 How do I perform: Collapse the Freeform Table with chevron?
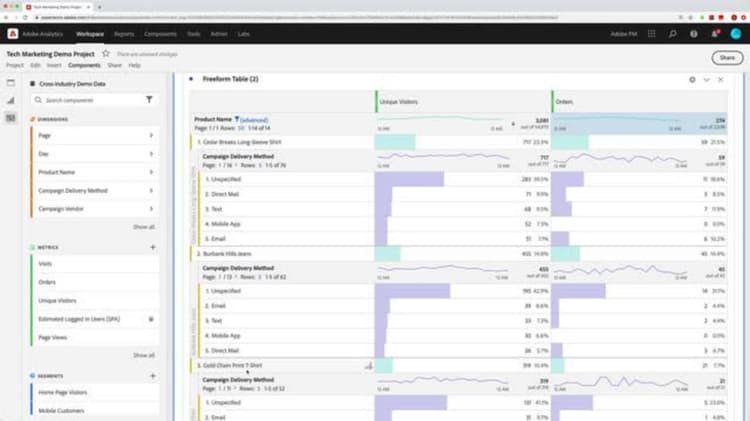pos(706,80)
